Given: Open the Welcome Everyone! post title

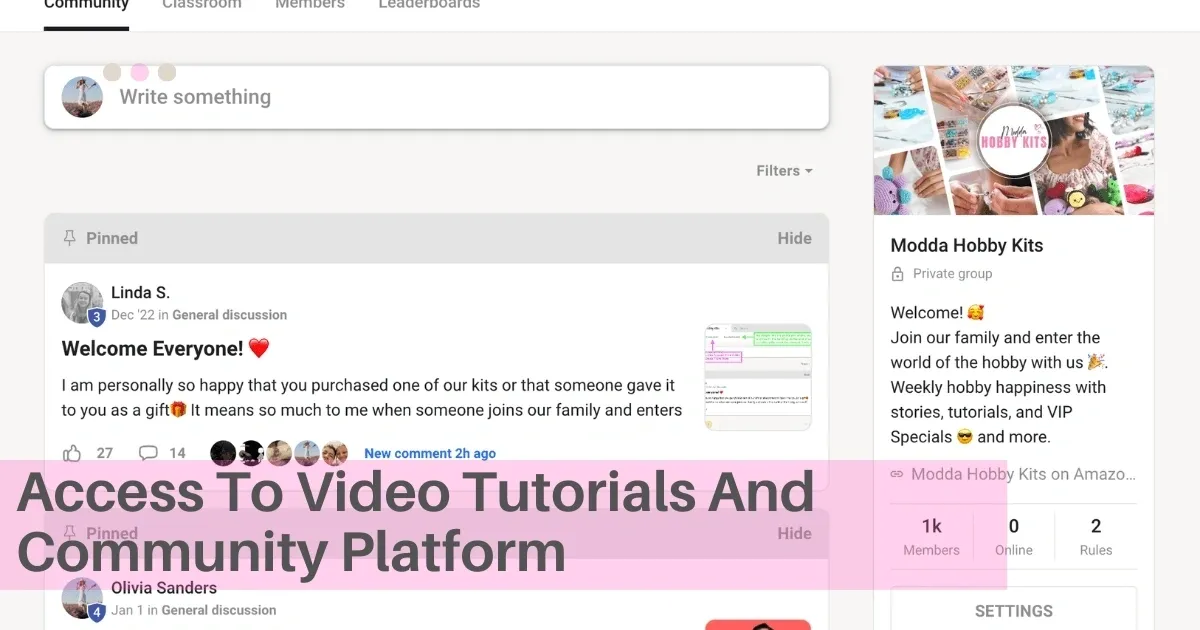Looking at the screenshot, I should click(166, 349).
